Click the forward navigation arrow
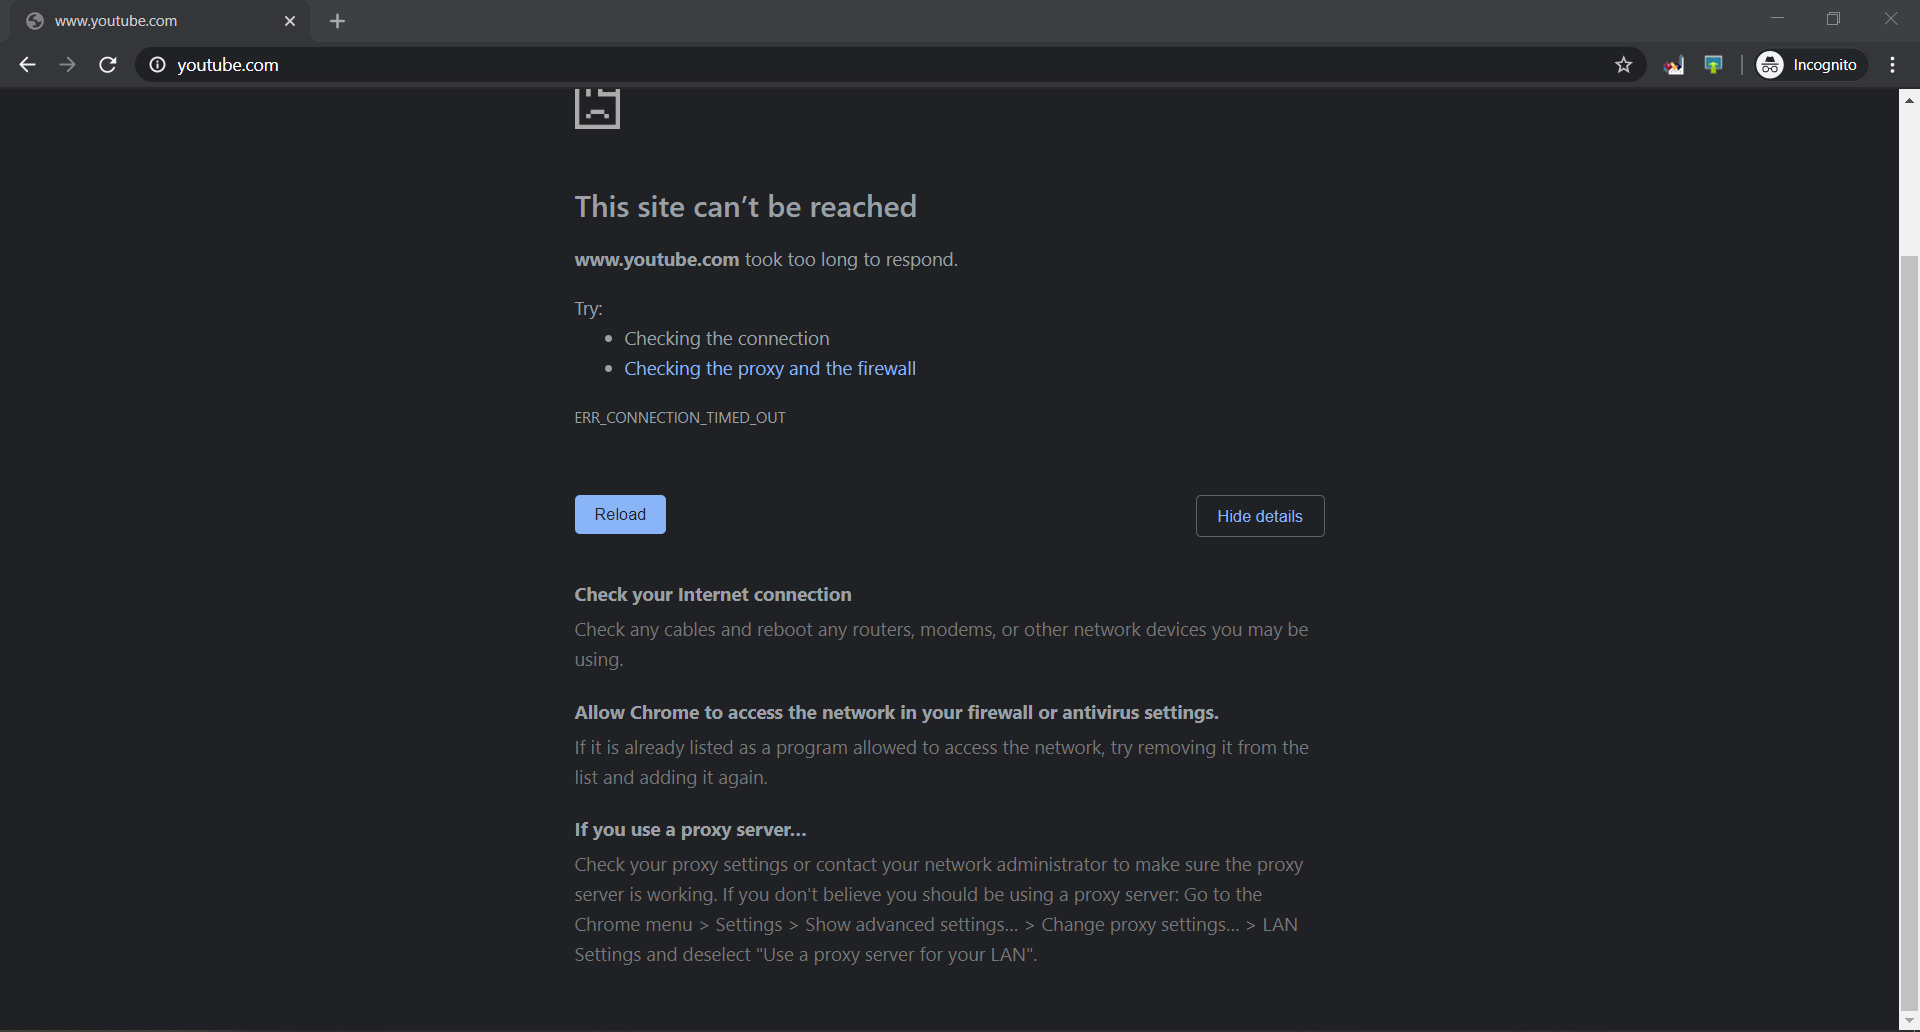Viewport: 1920px width, 1032px height. (67, 65)
